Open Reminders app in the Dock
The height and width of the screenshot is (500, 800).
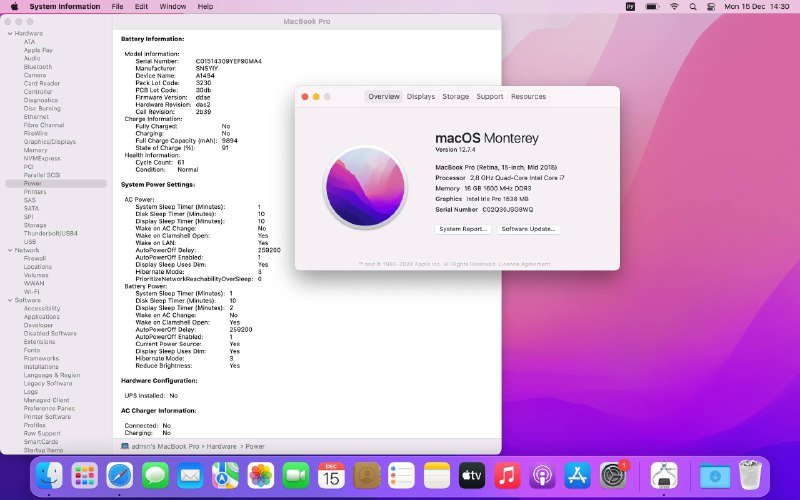(402, 476)
